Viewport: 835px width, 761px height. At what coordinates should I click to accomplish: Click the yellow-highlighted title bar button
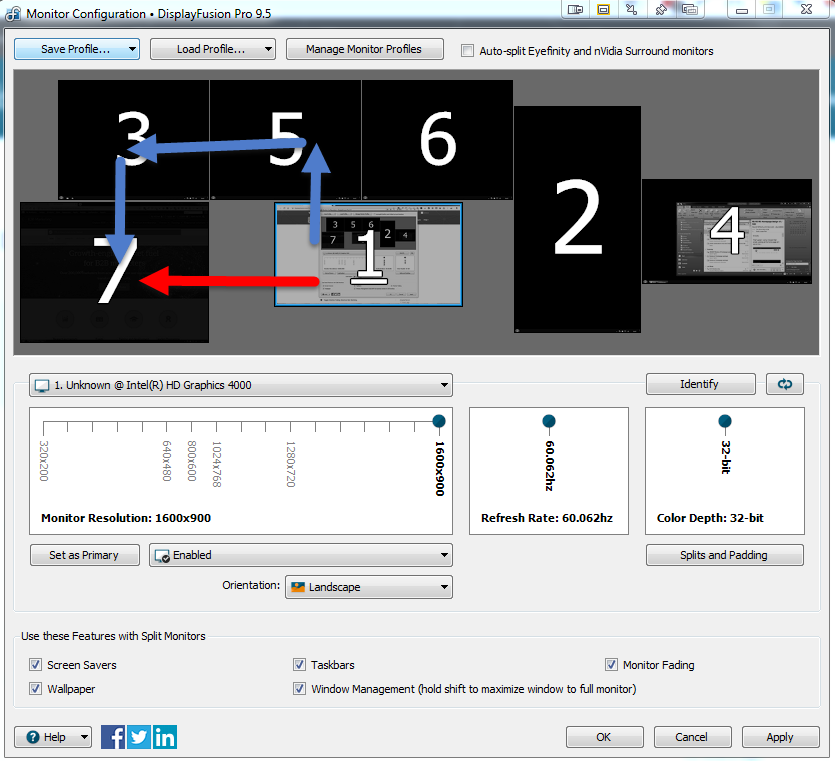coord(603,10)
